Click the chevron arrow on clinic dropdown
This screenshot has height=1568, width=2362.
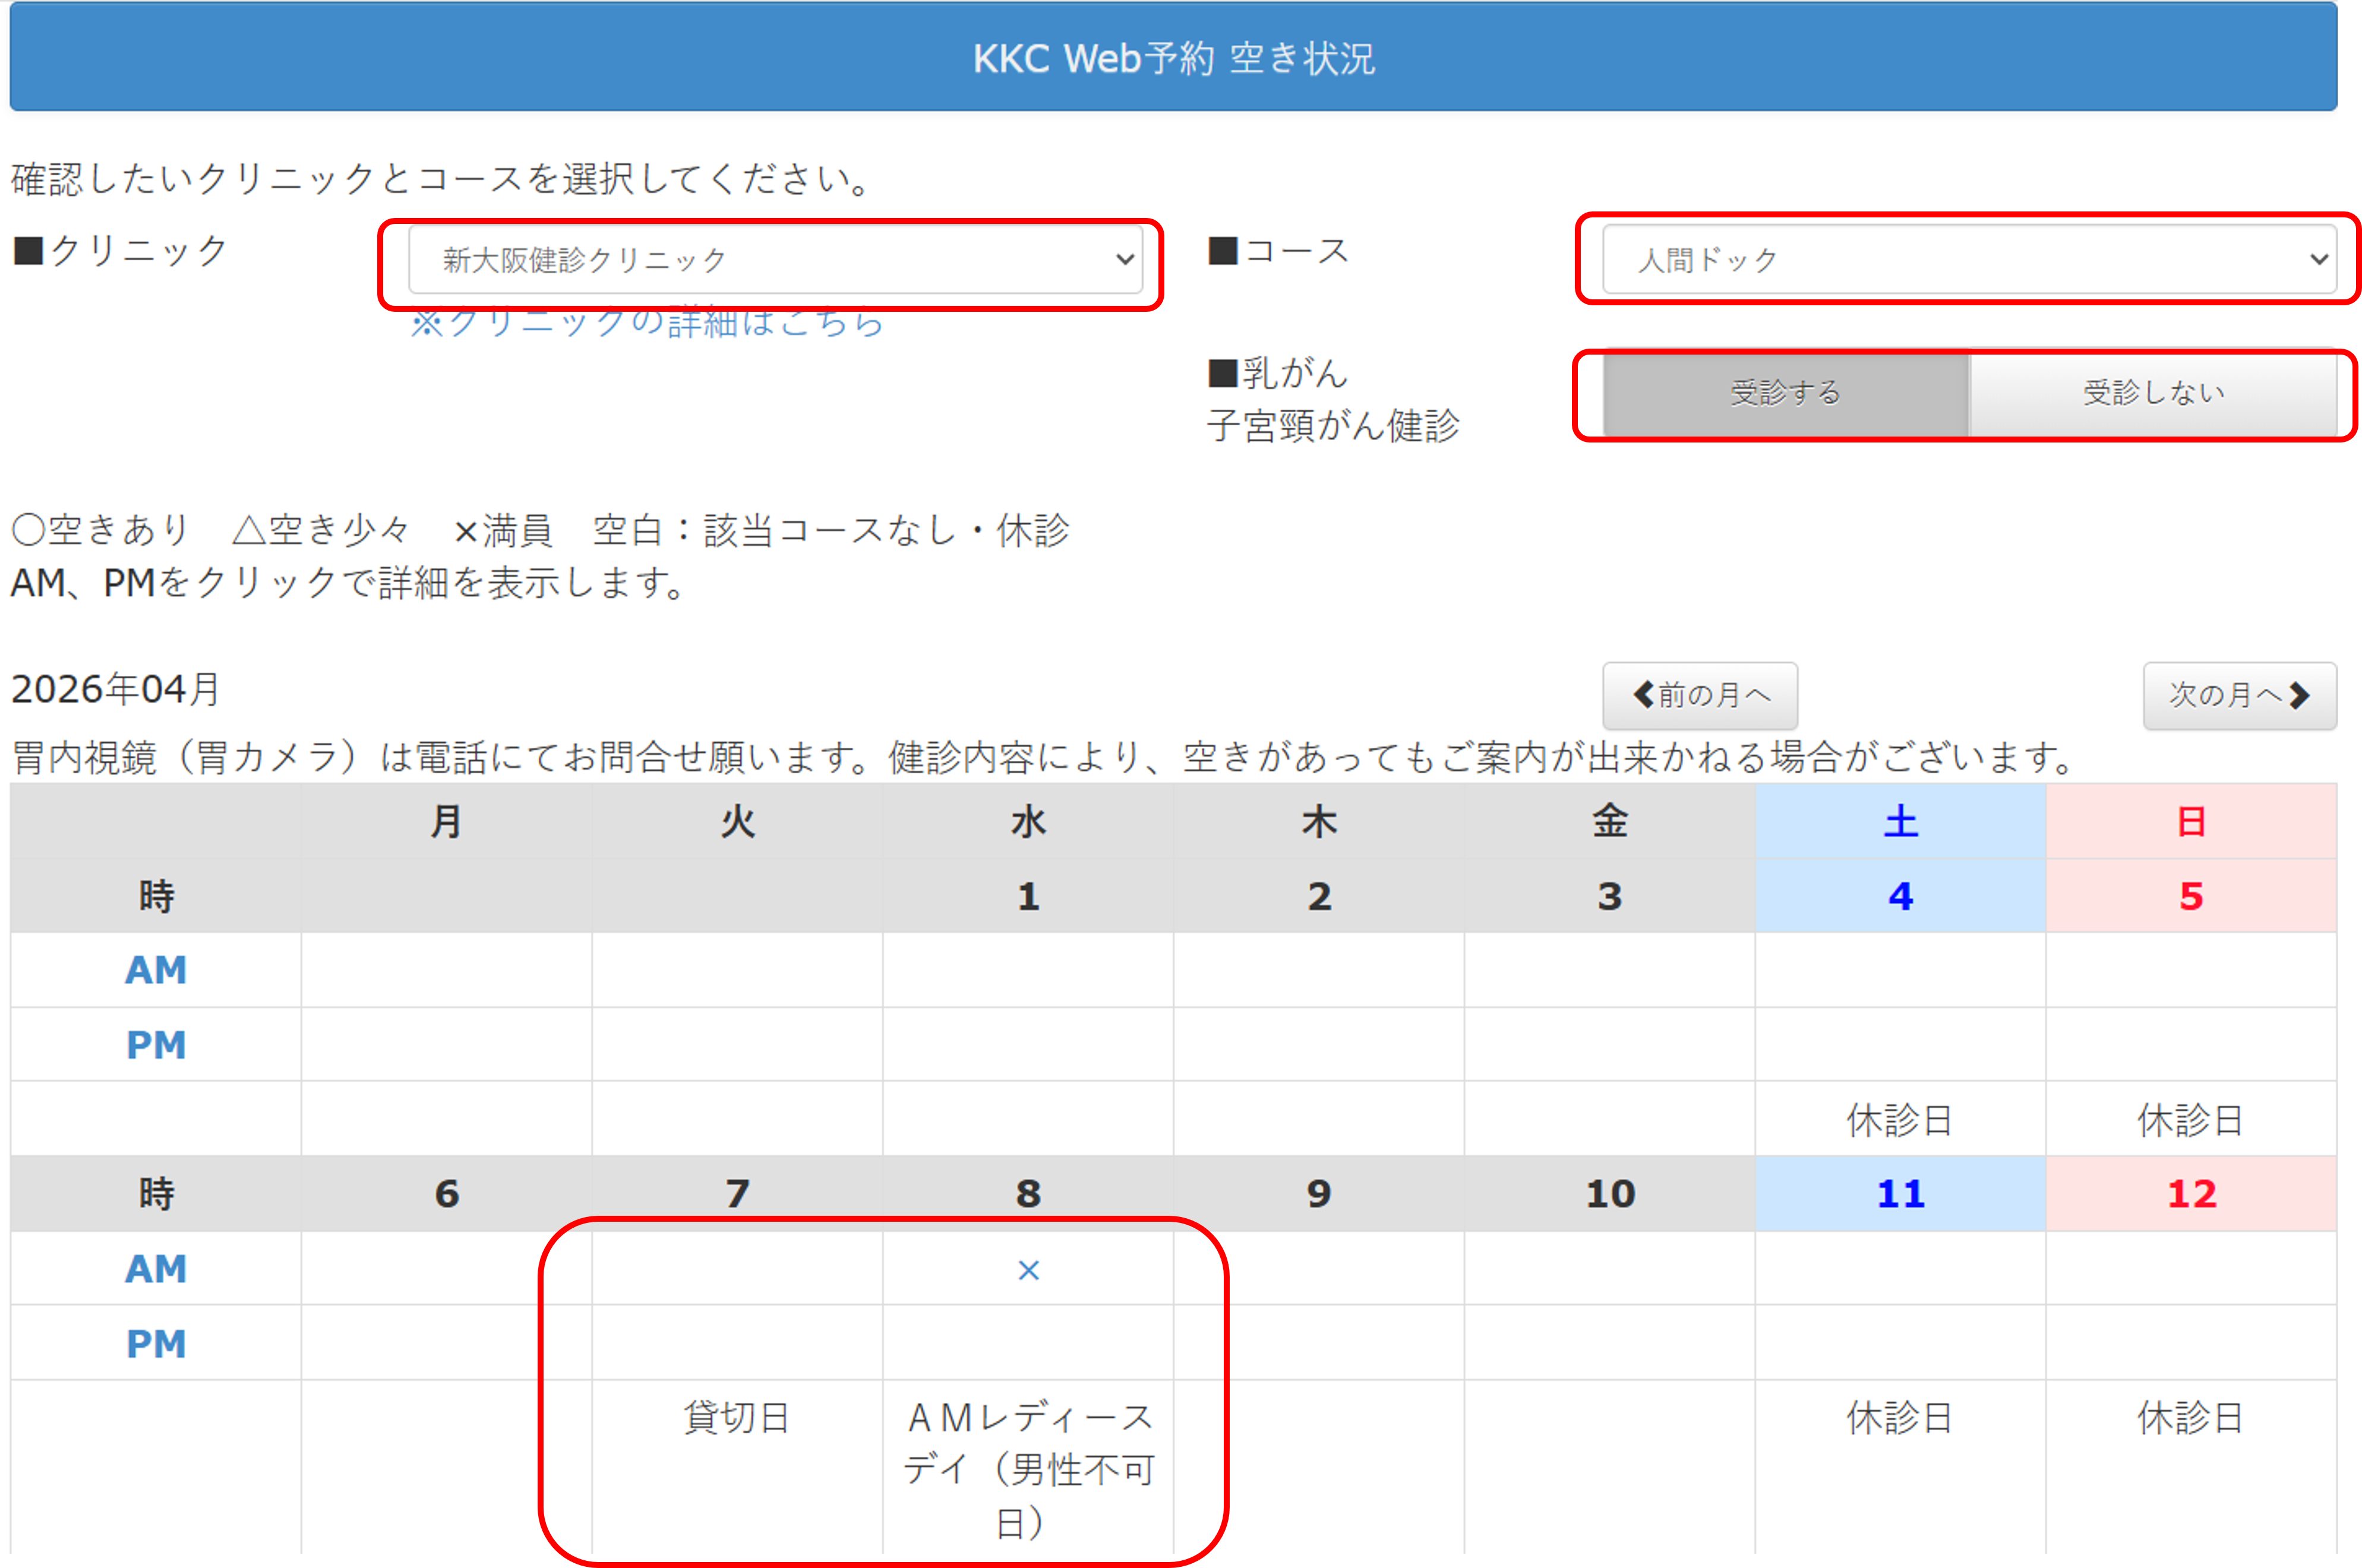click(x=1125, y=260)
